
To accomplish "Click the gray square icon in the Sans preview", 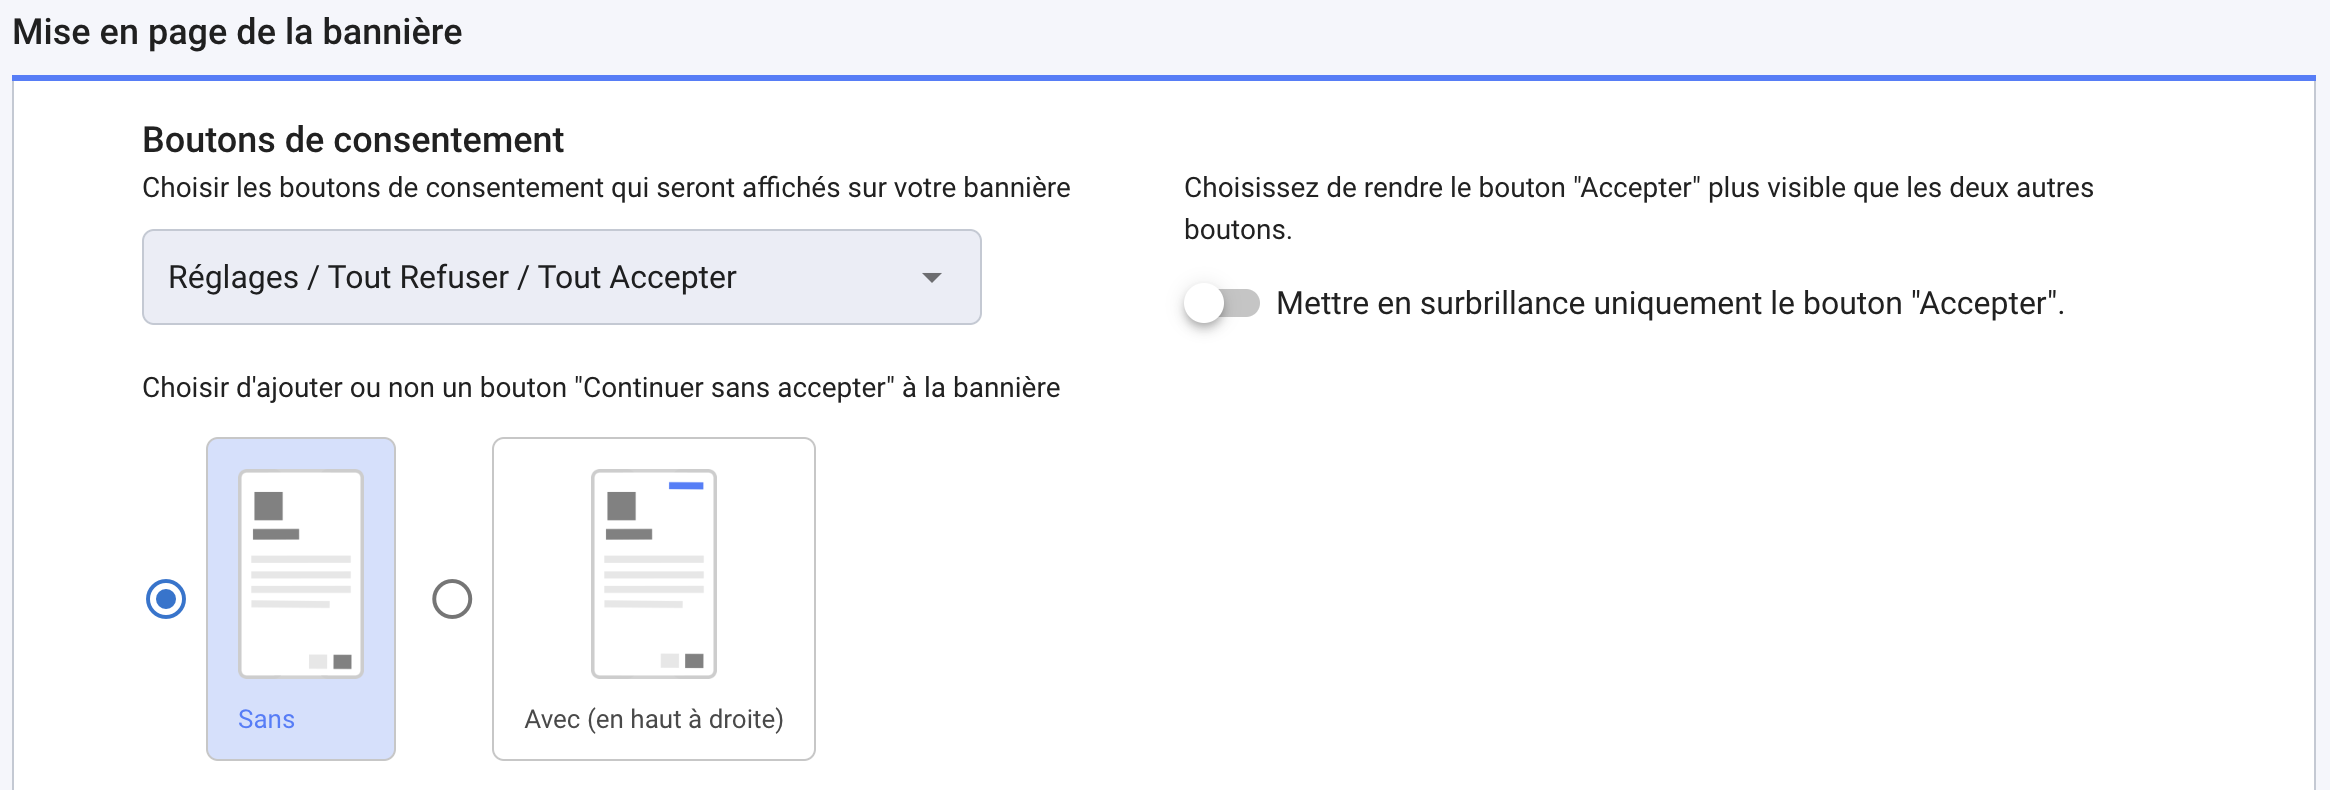I will 267,505.
